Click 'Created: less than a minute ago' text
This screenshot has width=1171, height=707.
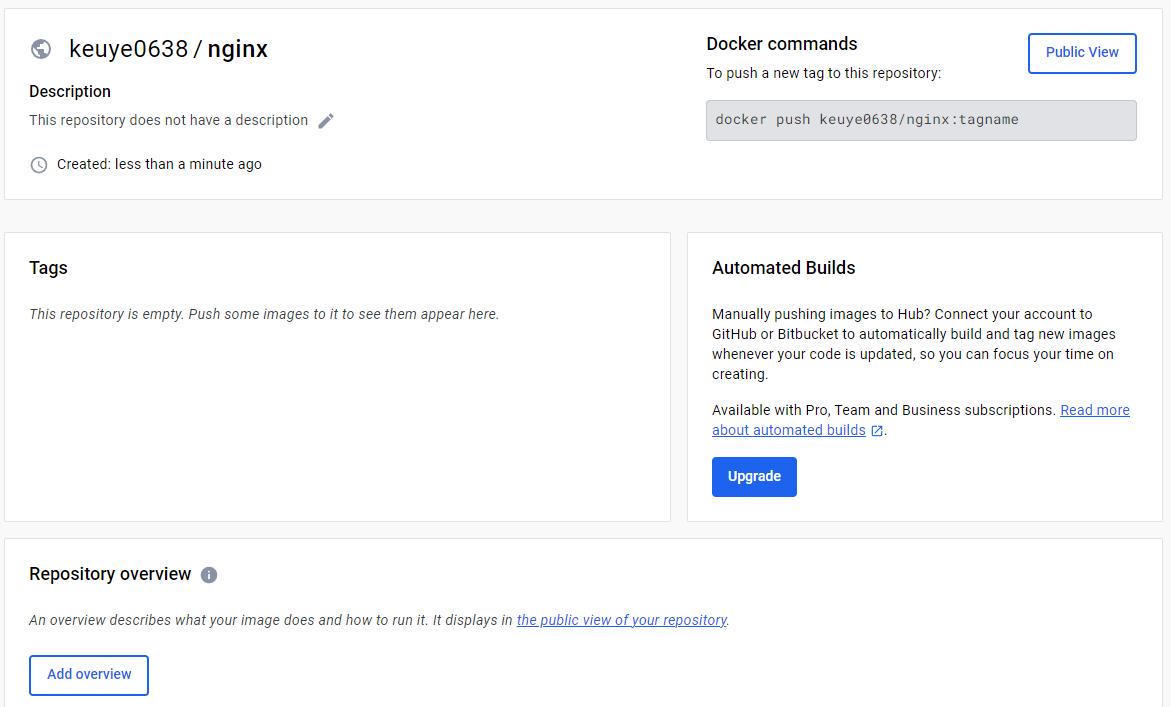(159, 164)
